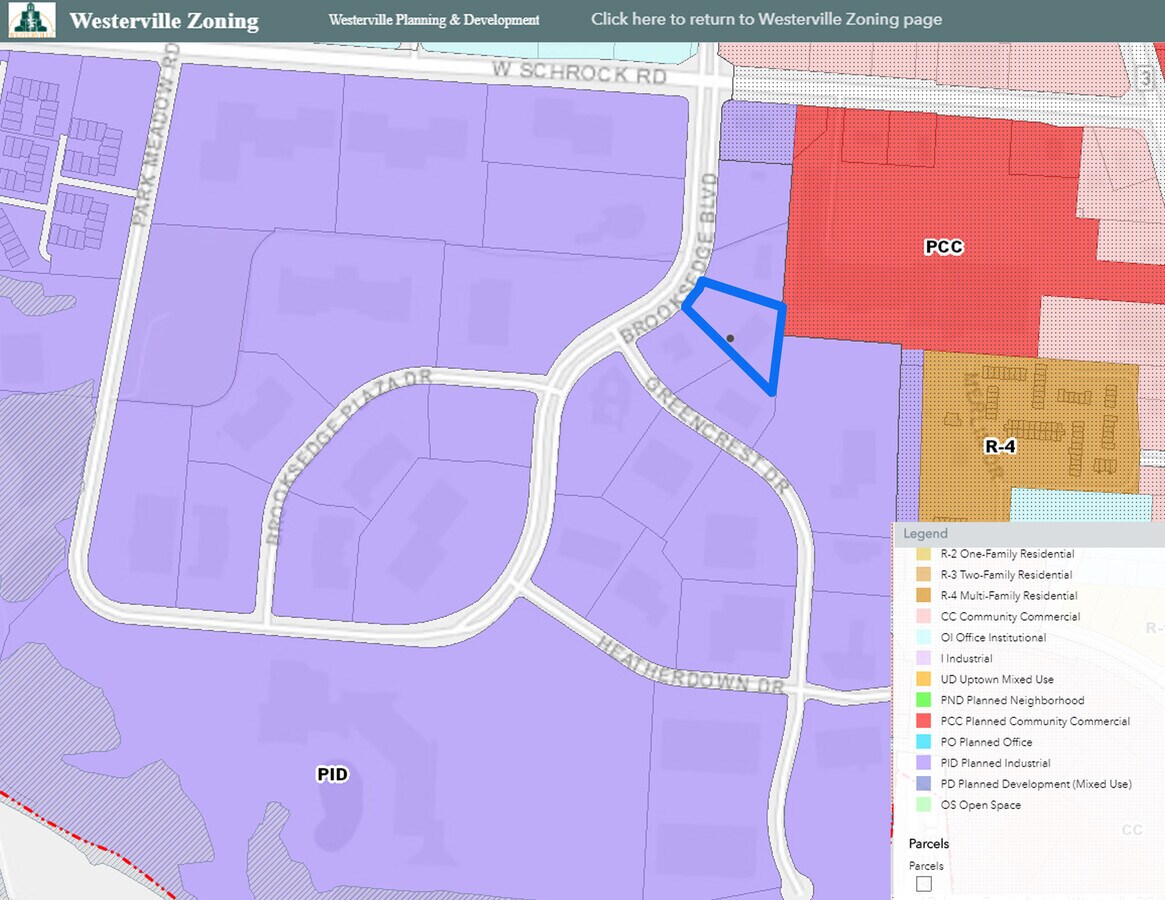The width and height of the screenshot is (1165, 900).
Task: Click the return to Westerville Zoning page link
Action: click(x=766, y=20)
